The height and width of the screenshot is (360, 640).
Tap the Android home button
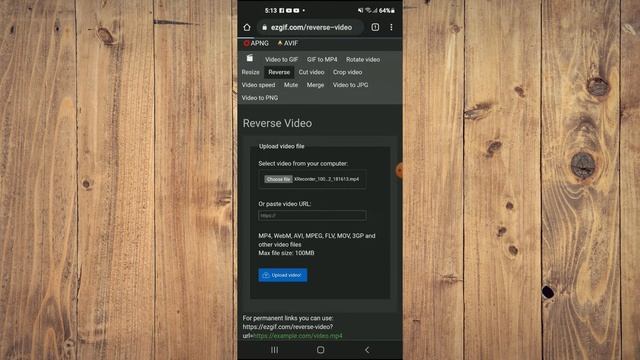320,350
